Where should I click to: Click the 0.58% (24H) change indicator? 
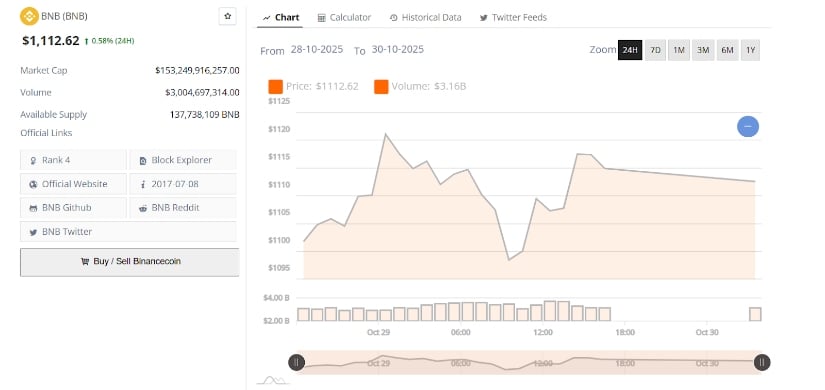click(109, 41)
